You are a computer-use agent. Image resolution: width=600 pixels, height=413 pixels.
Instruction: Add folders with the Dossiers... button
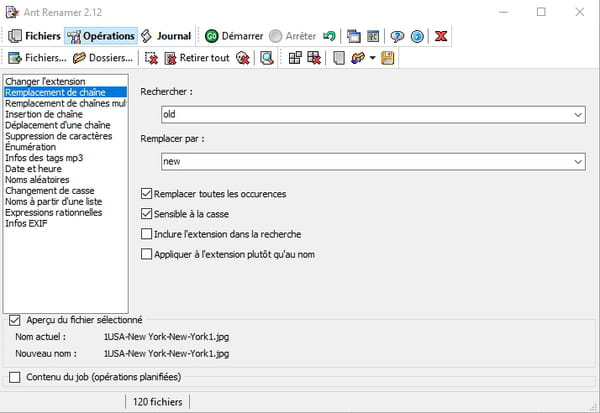pos(103,58)
